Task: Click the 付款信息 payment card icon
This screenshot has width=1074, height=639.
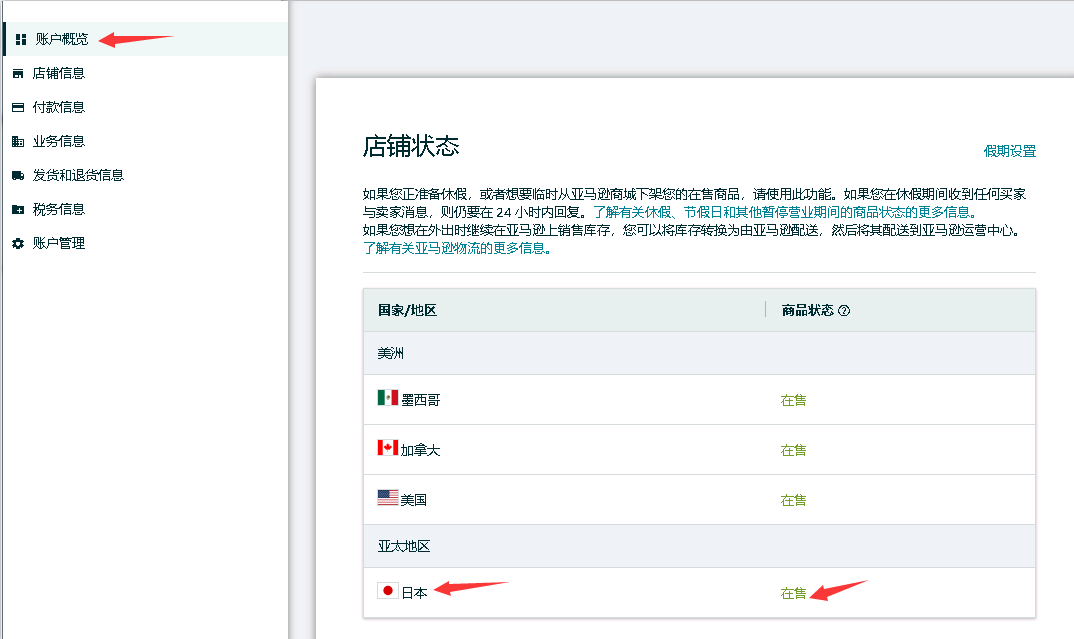Action: (x=18, y=107)
